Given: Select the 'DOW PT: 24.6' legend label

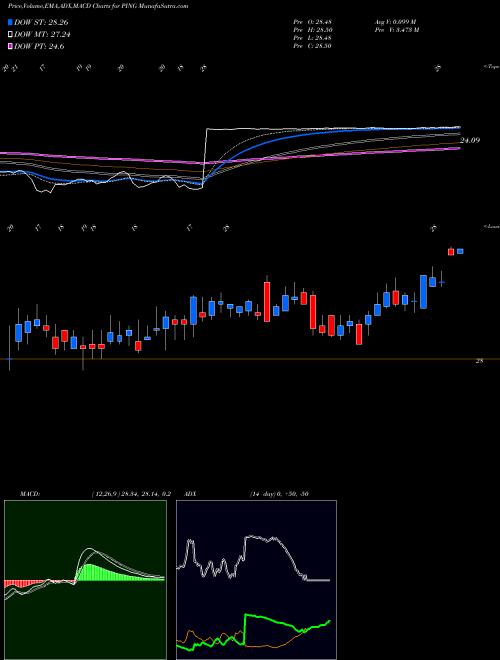Looking at the screenshot, I should [39, 46].
